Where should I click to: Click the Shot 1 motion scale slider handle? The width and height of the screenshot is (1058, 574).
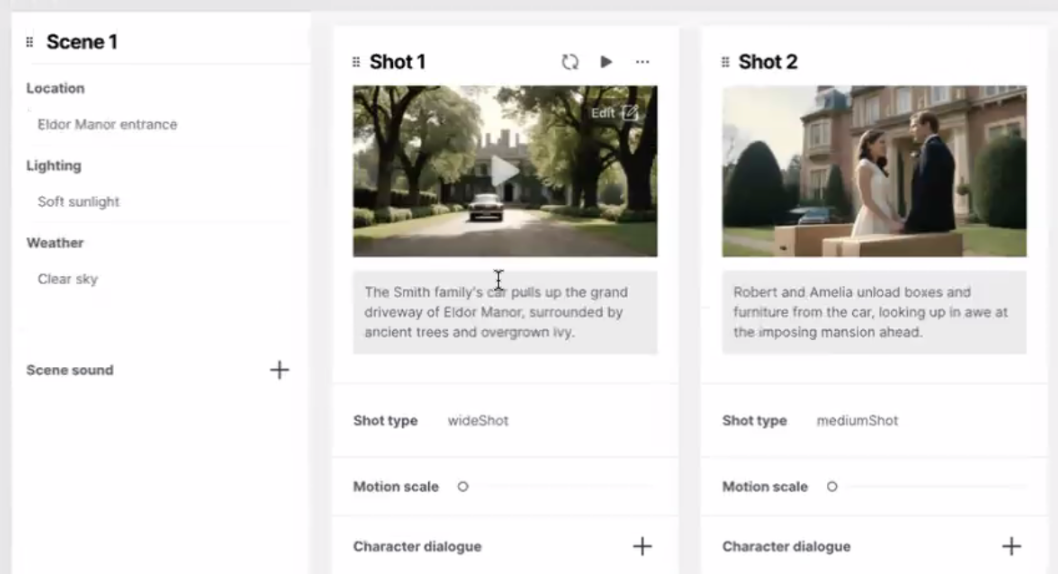(463, 487)
